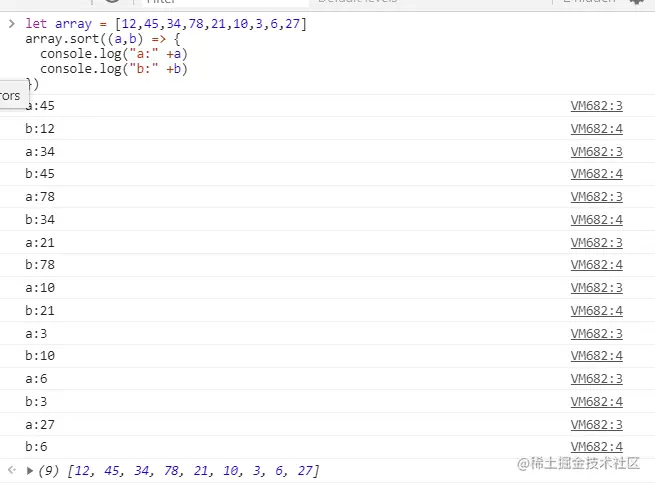Open VM682:4 source link beside b:12
The image size is (655, 486).
(x=597, y=129)
